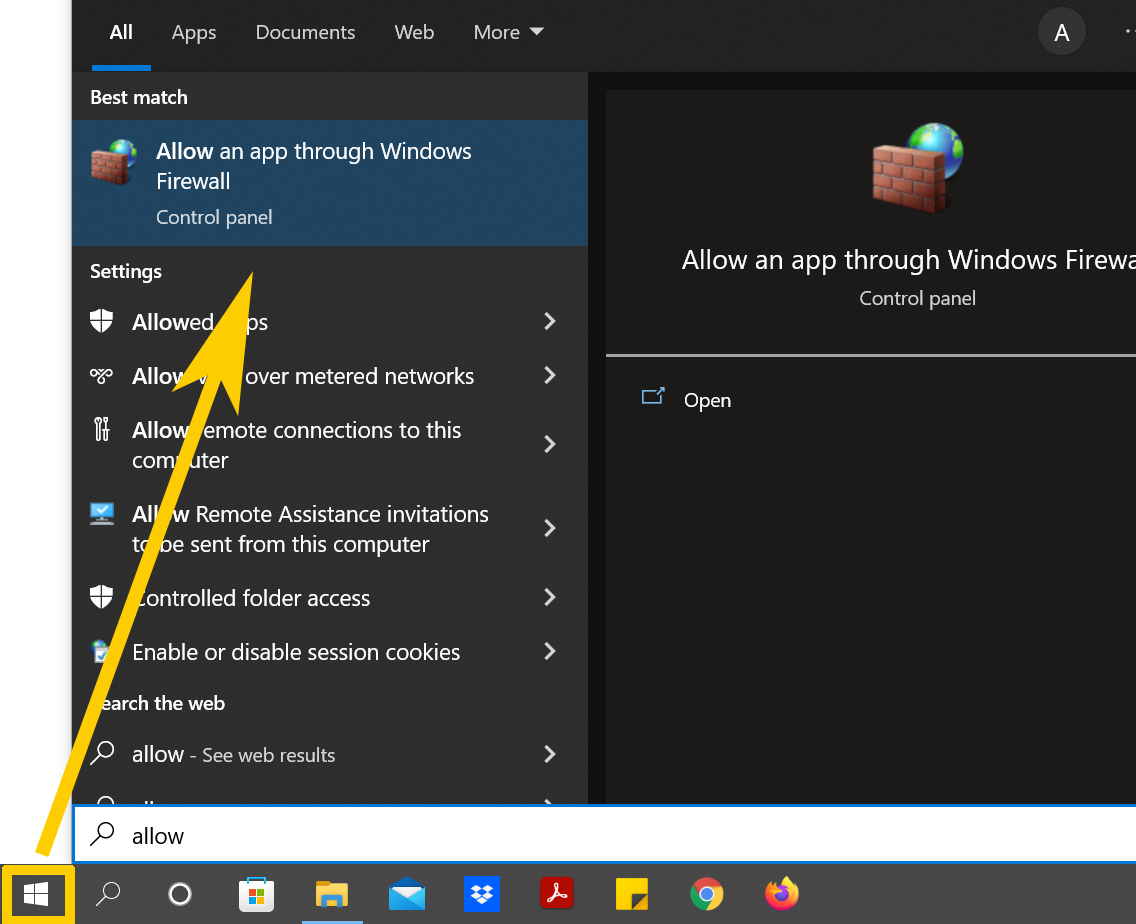Open Sticky Notes from the taskbar
Screen dimensions: 1136x924
[631, 894]
